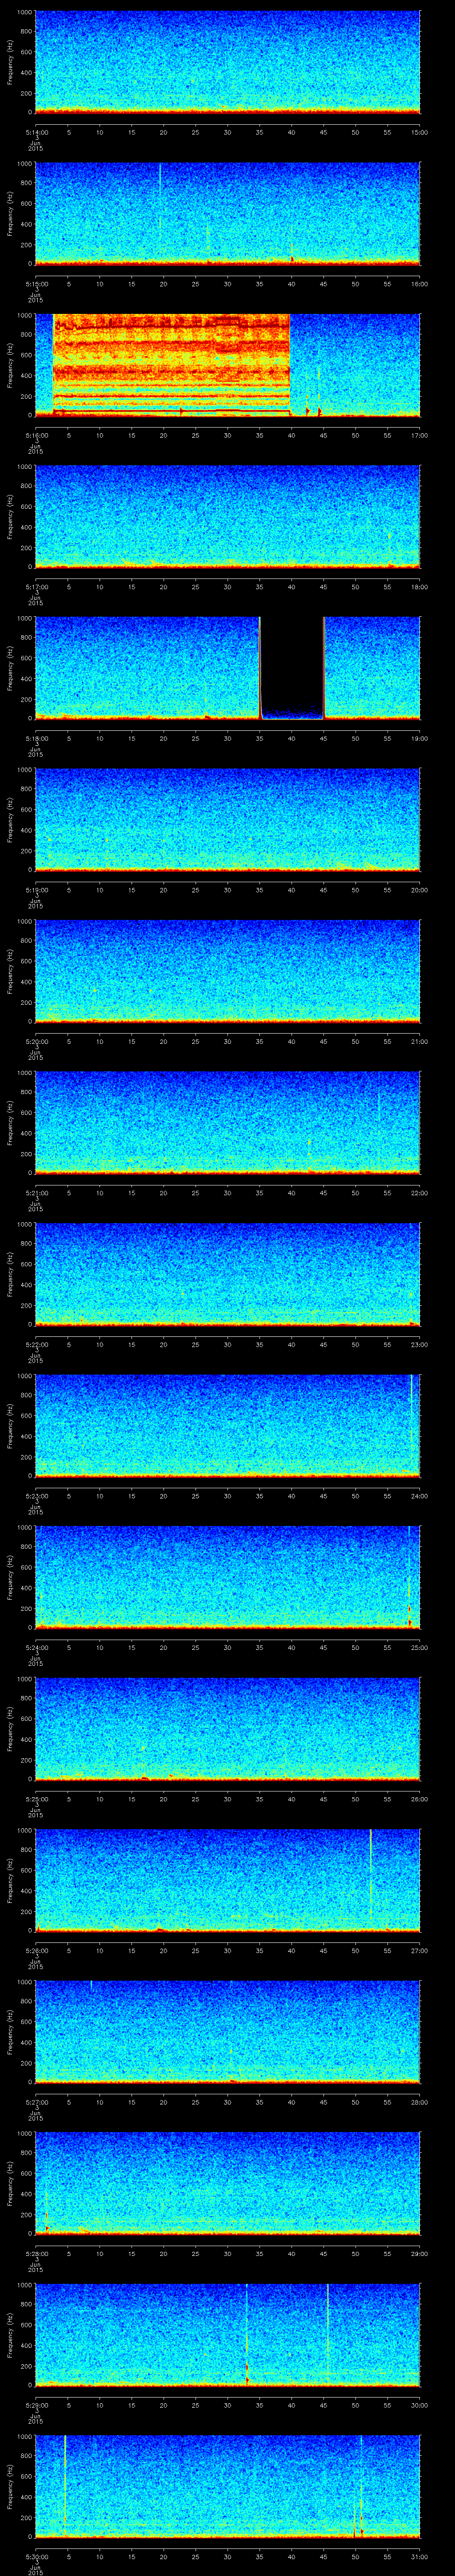Click the 18:00 end time label
Image resolution: width=455 pixels, height=2576 pixels.
(420, 586)
